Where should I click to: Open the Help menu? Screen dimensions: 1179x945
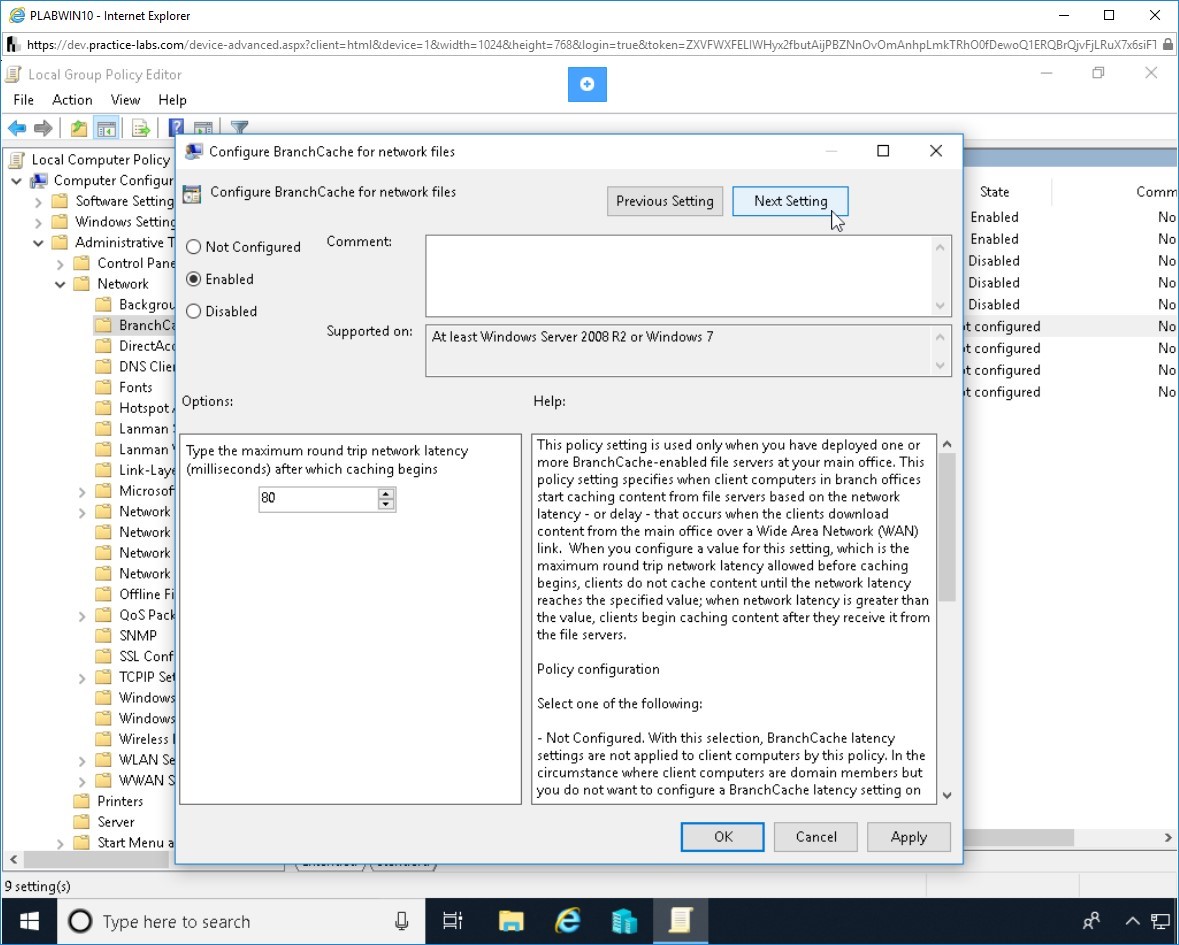click(x=172, y=100)
